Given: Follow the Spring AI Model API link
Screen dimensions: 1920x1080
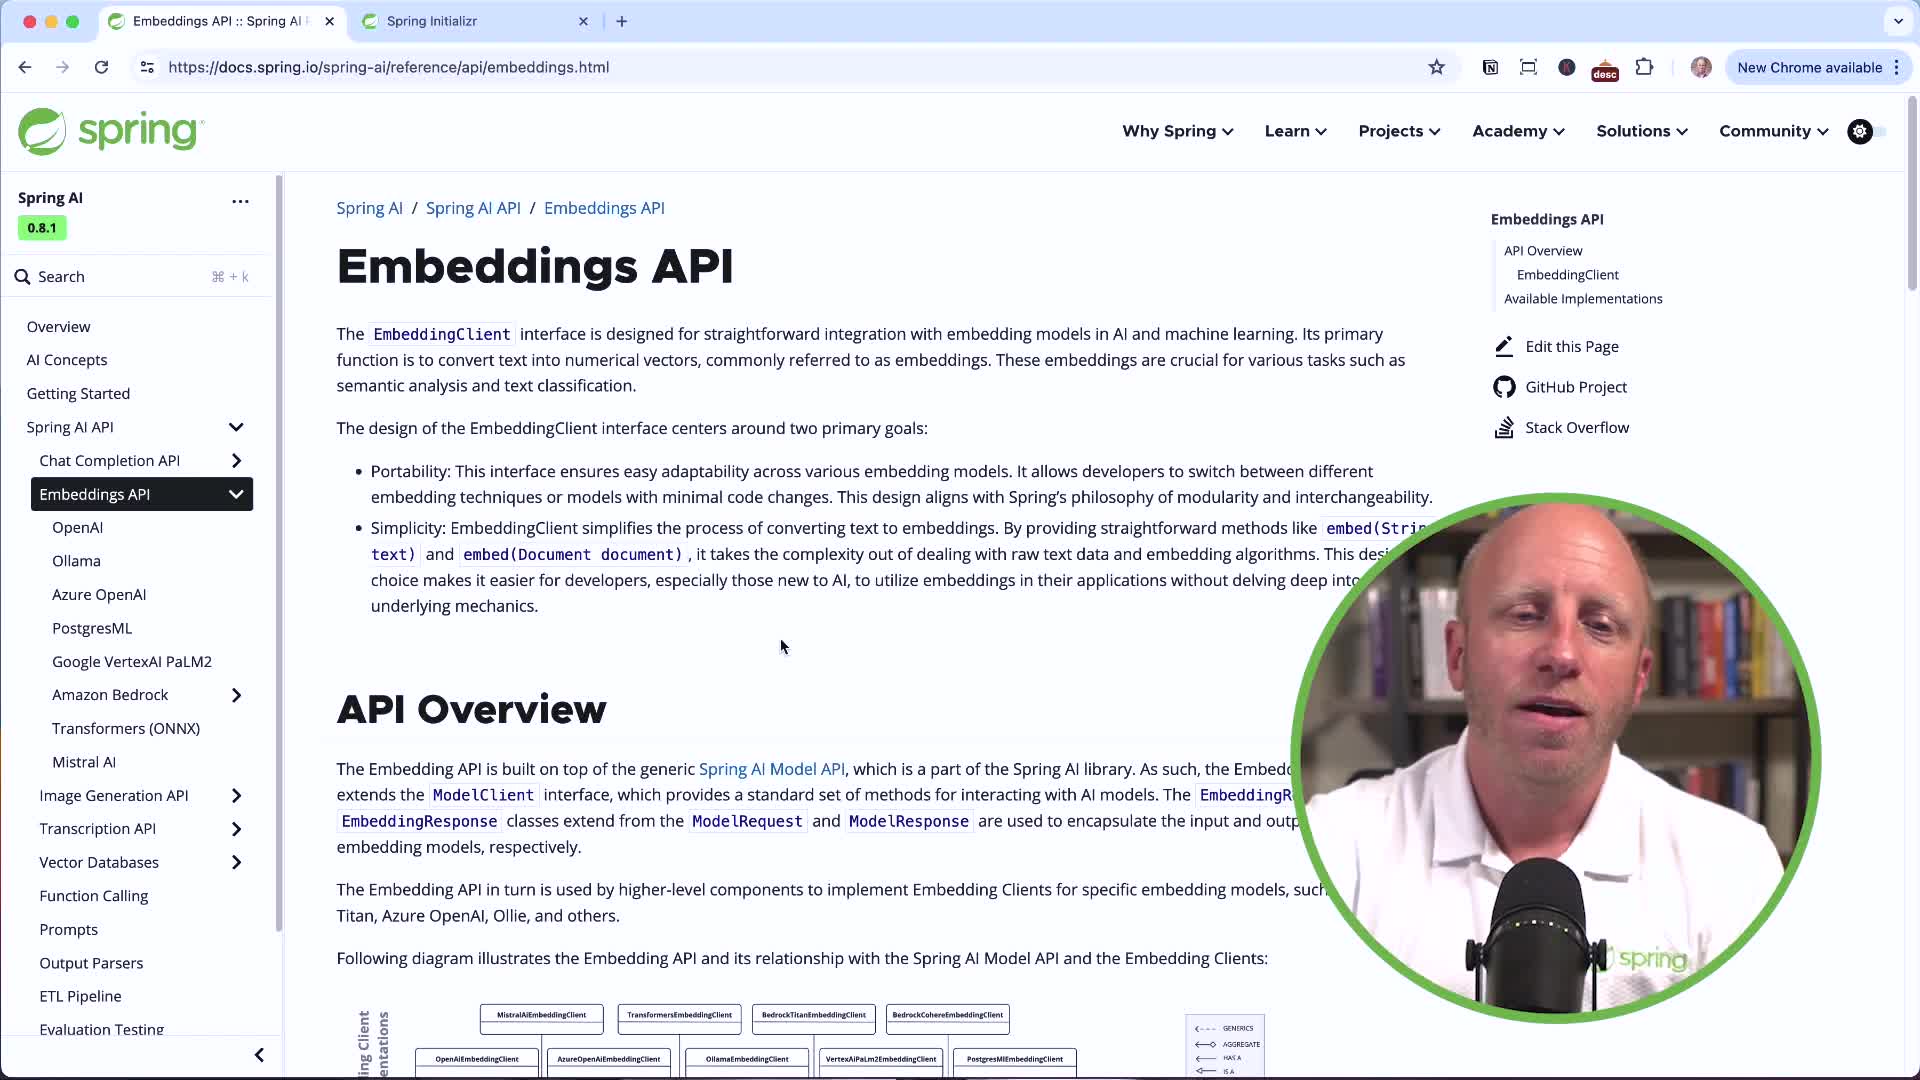Looking at the screenshot, I should 771,769.
